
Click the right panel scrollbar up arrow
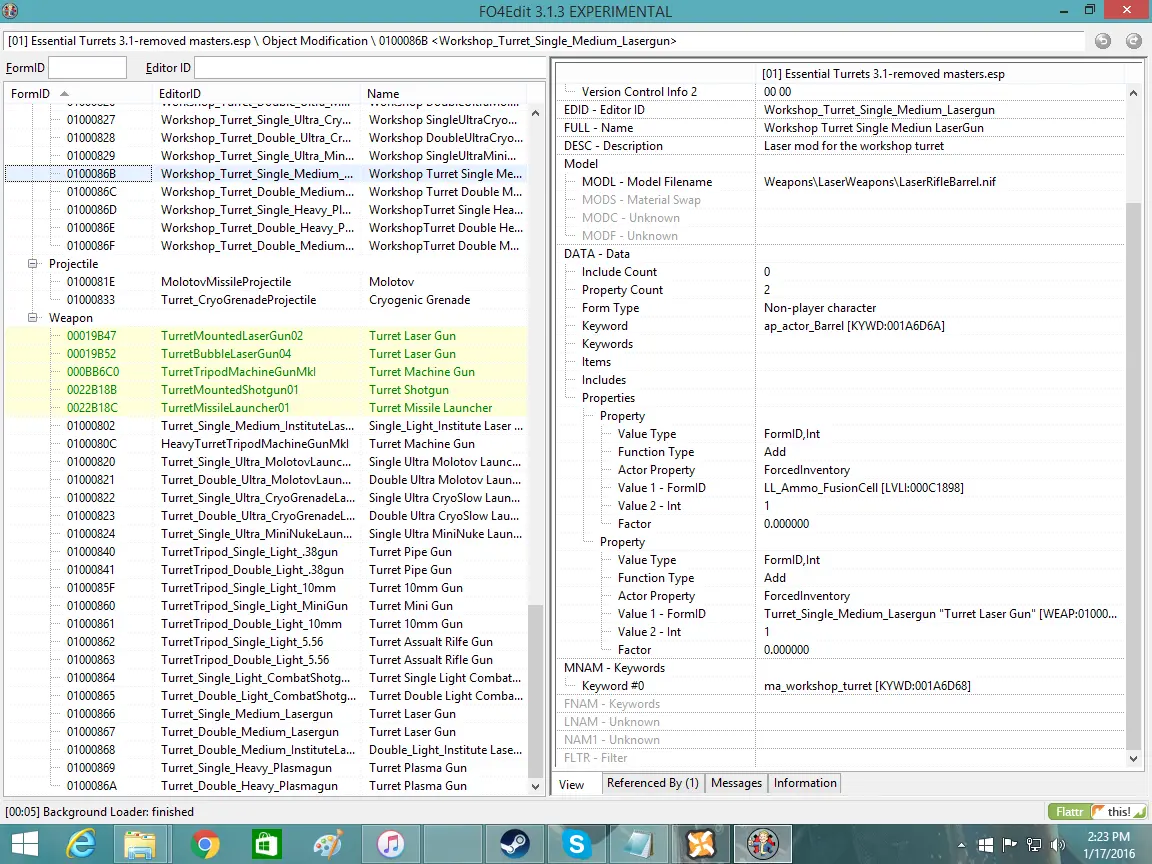click(1133, 93)
